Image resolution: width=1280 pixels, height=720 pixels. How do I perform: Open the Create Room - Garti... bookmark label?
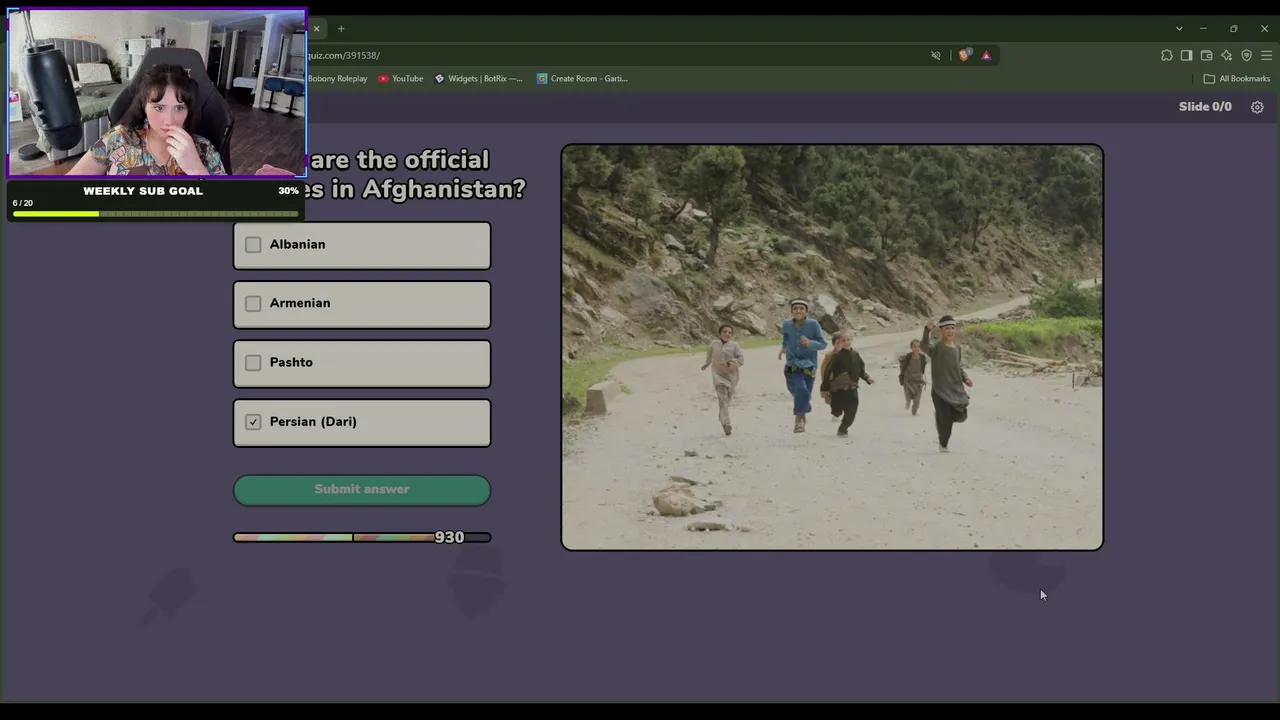tap(589, 79)
